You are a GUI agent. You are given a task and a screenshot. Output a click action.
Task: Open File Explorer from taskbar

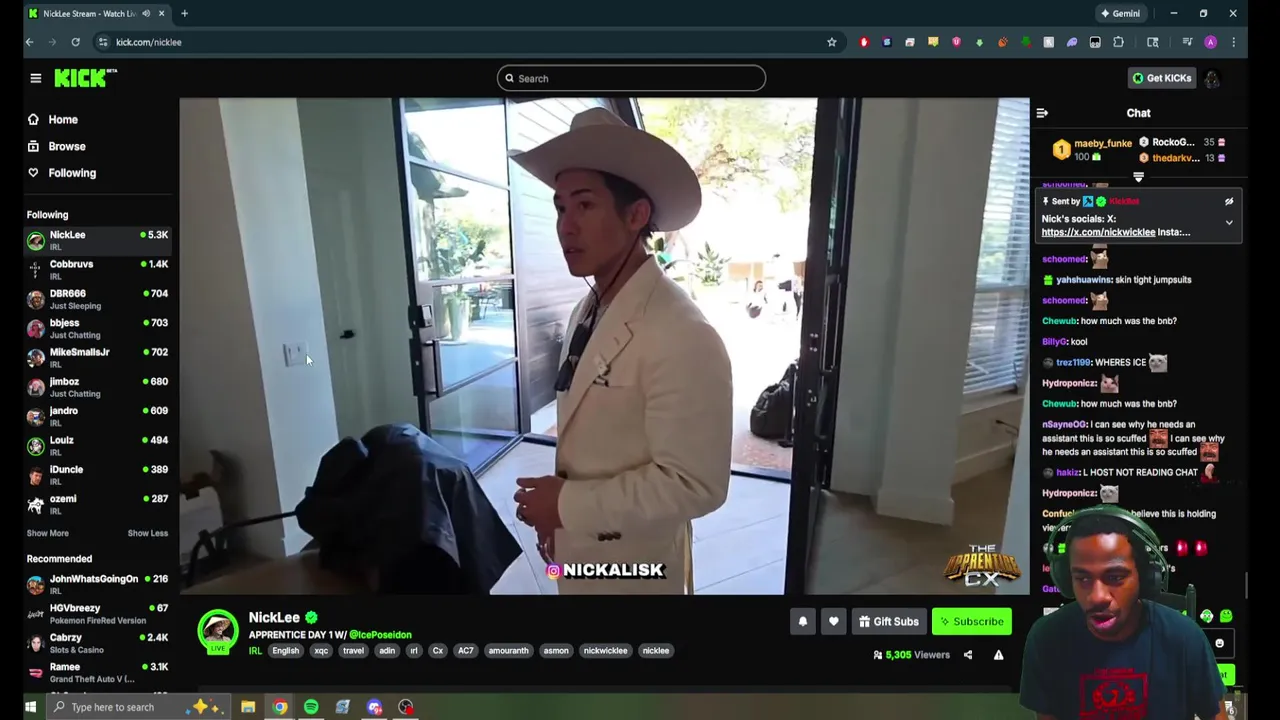[248, 707]
